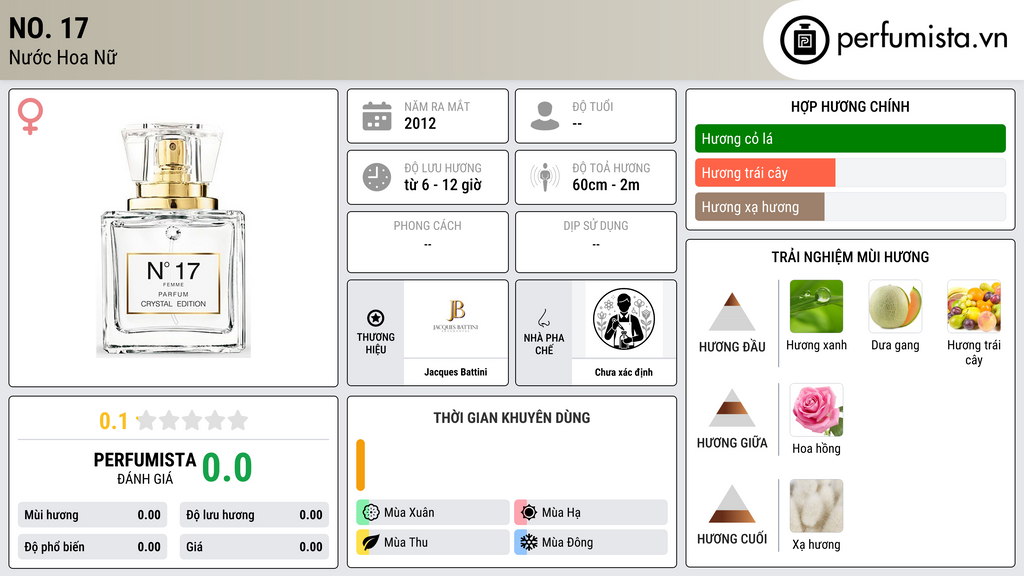Viewport: 1024px width, 576px height.
Task: Select the Xạ hương musk image
Action: click(x=816, y=505)
